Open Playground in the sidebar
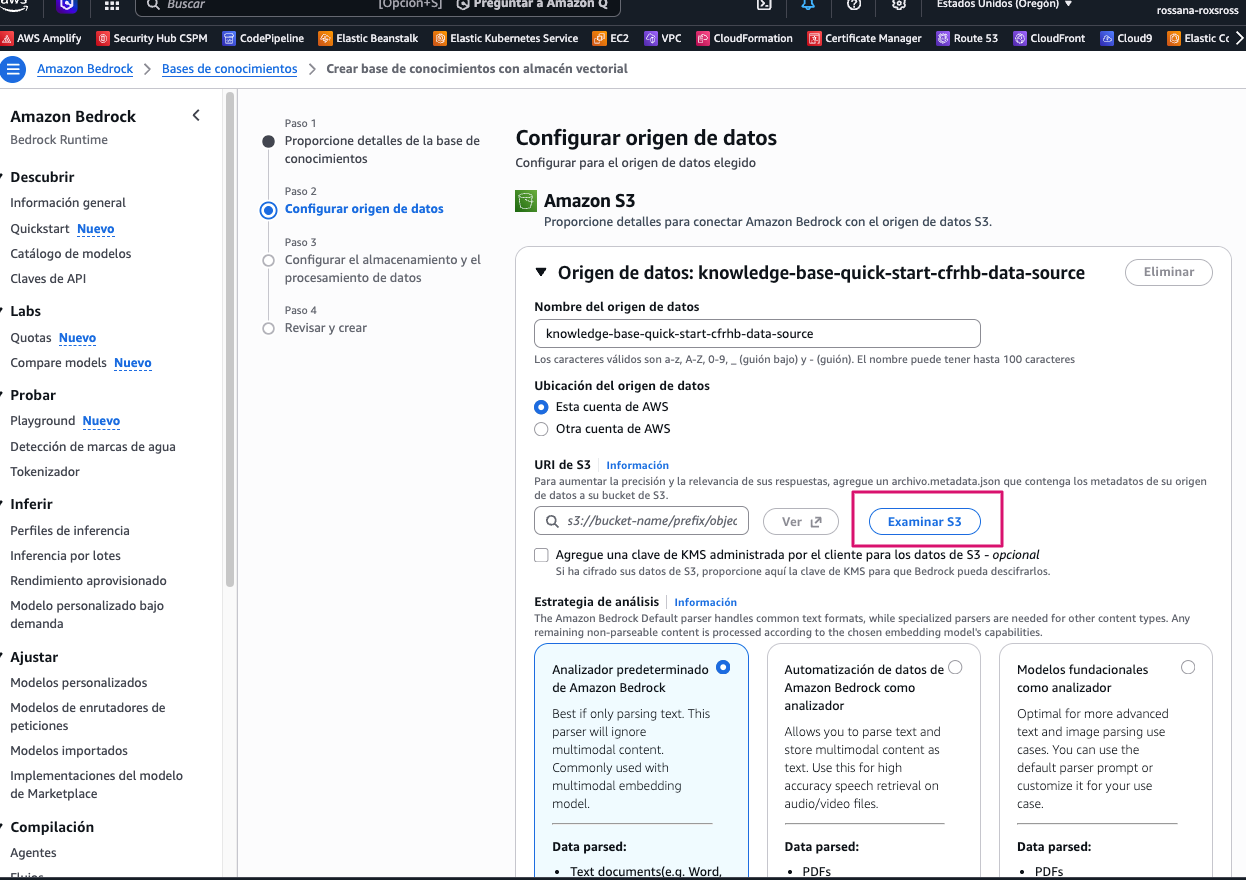 coord(43,421)
